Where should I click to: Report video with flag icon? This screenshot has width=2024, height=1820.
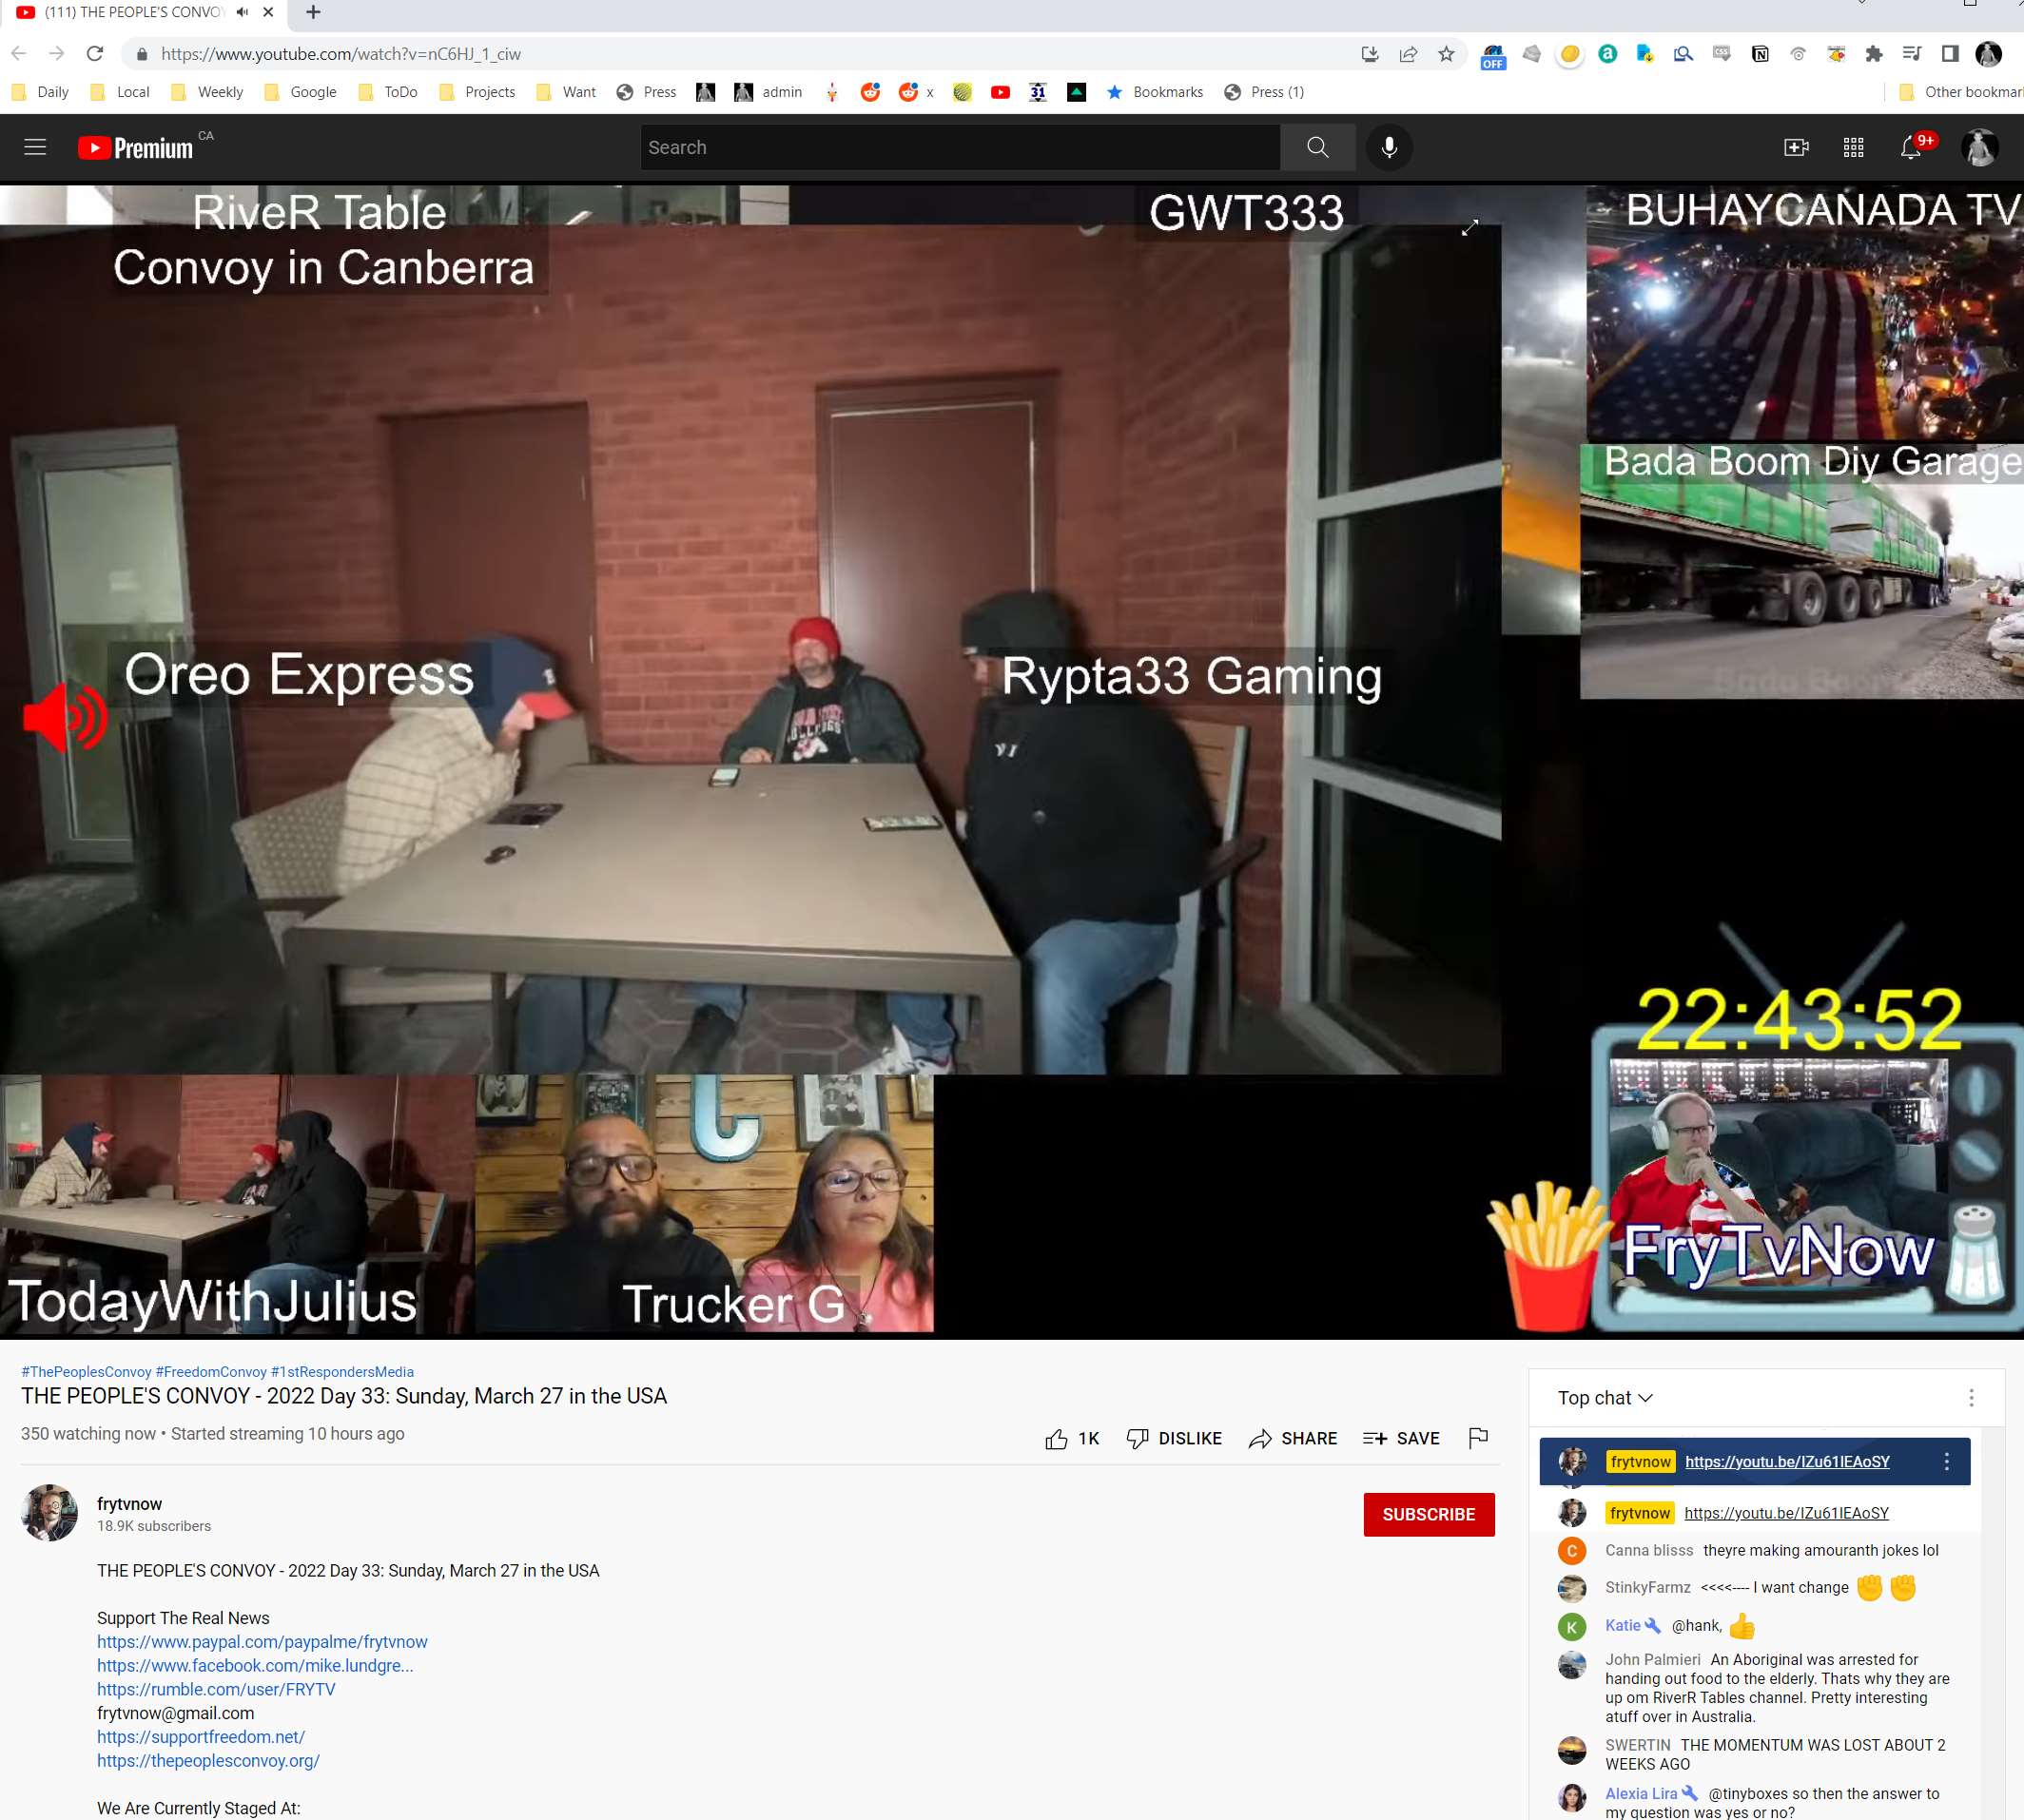(x=1478, y=1438)
